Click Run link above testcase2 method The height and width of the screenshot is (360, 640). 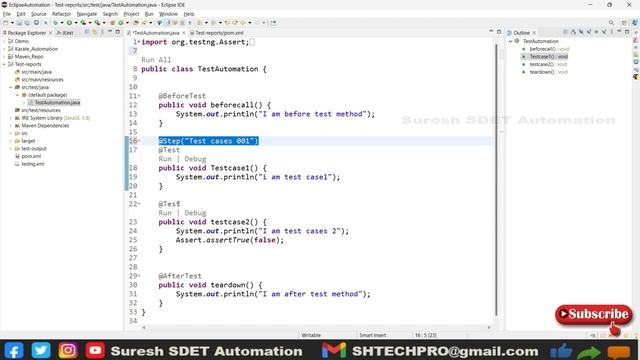tap(165, 213)
